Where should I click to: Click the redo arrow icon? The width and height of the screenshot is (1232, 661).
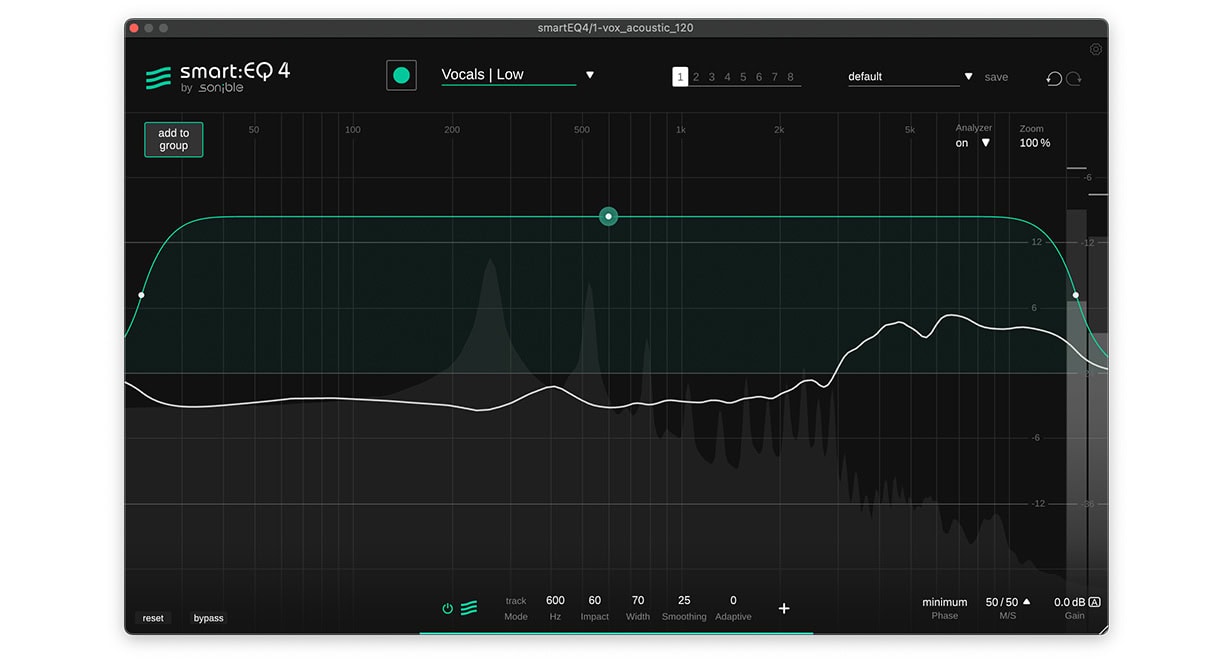1074,78
